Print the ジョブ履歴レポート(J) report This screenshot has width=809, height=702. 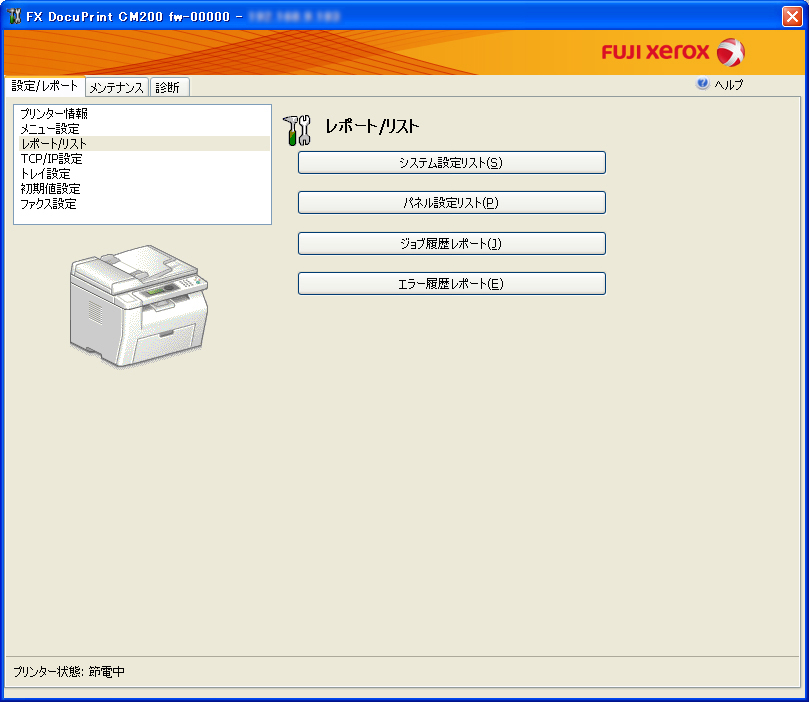click(451, 243)
